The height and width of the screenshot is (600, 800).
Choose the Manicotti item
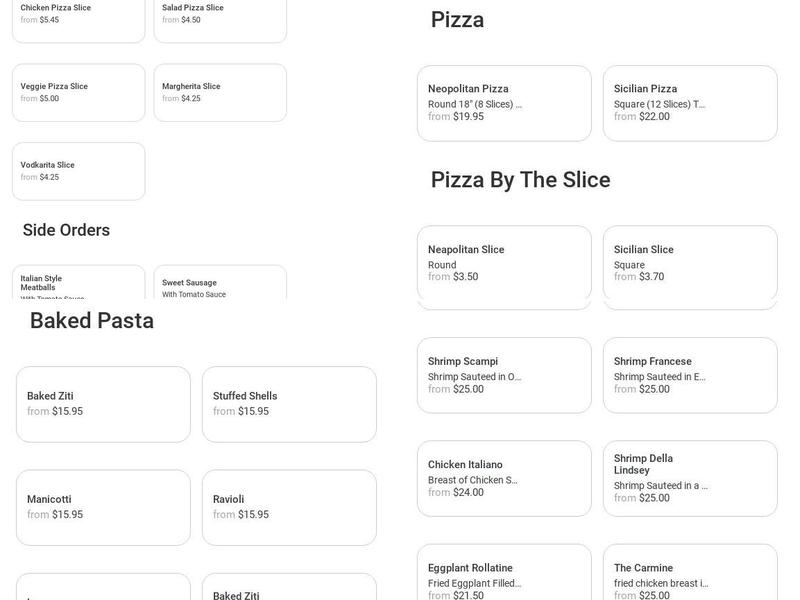click(x=103, y=508)
